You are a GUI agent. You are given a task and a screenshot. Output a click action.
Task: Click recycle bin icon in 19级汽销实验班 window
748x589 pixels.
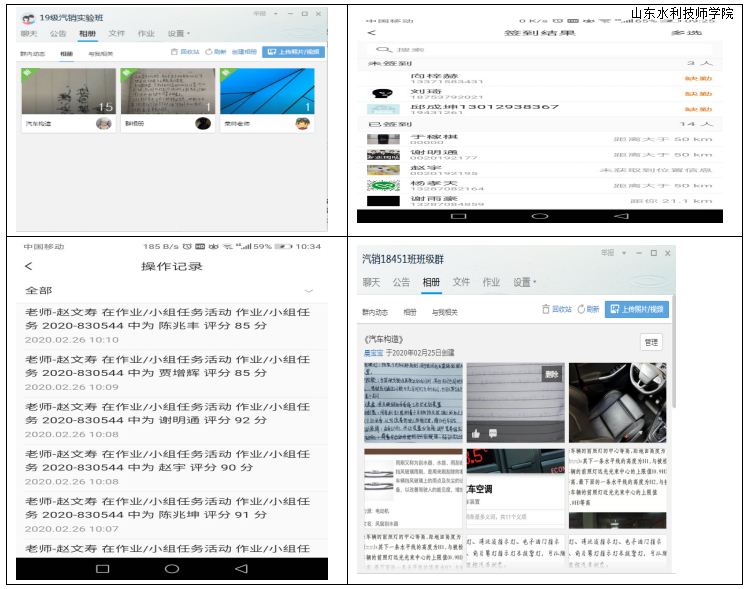174,52
